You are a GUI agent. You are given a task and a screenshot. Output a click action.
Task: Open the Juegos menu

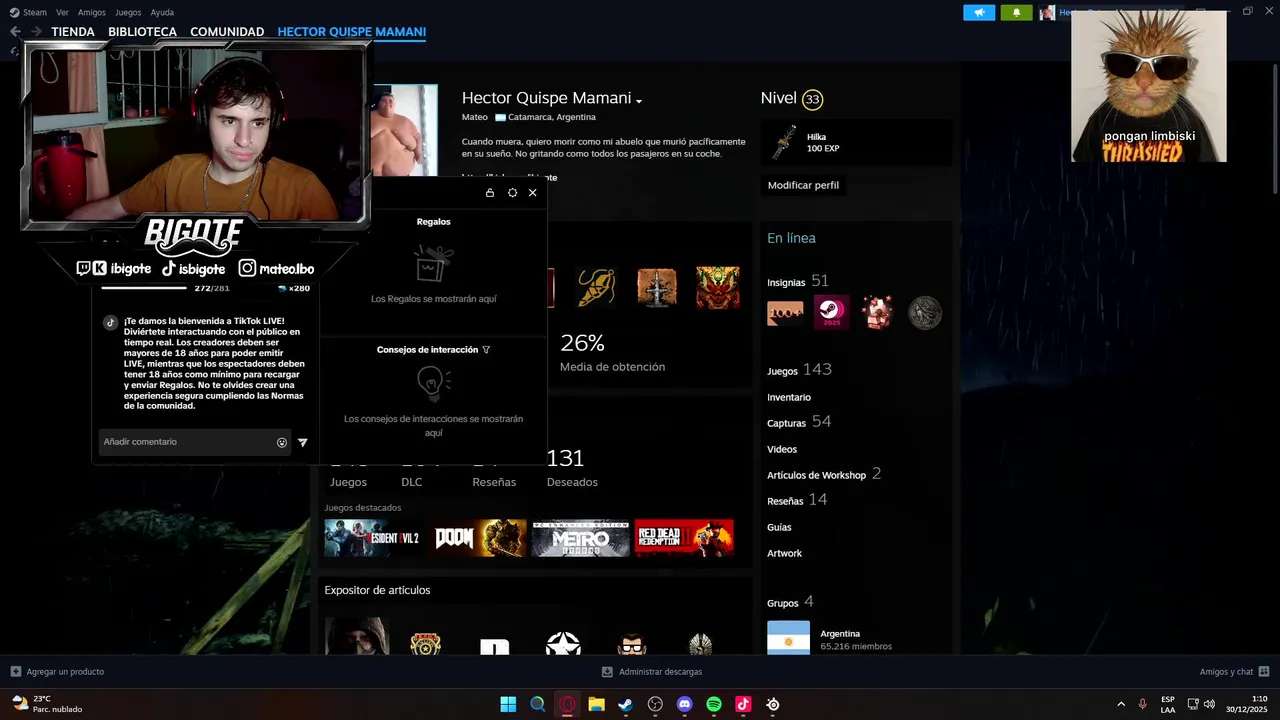(128, 12)
